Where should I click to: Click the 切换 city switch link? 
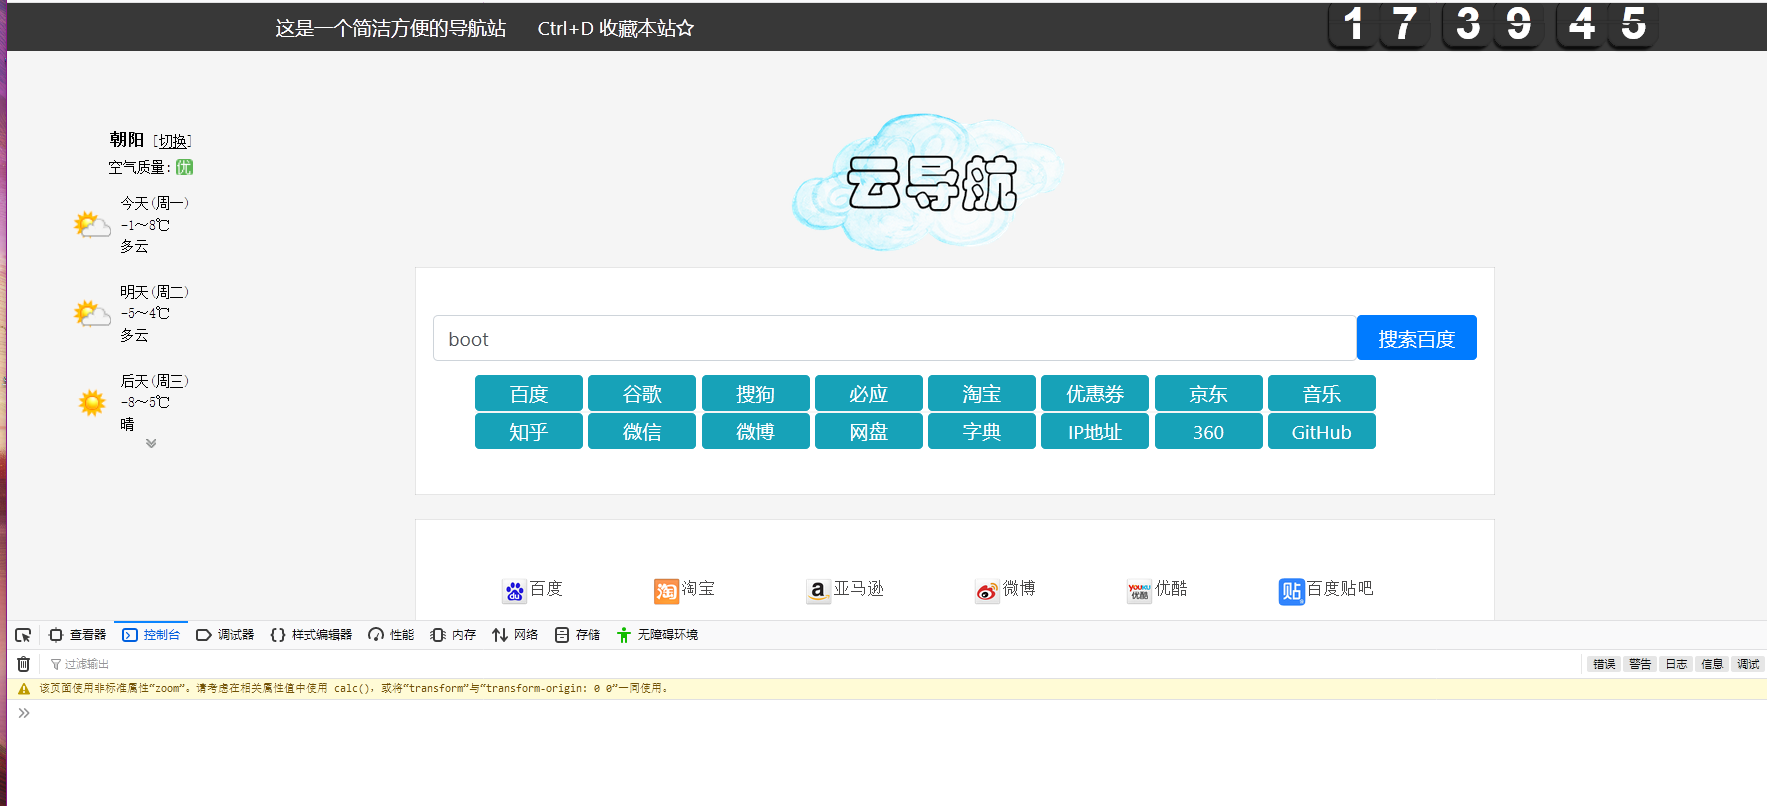pos(173,141)
